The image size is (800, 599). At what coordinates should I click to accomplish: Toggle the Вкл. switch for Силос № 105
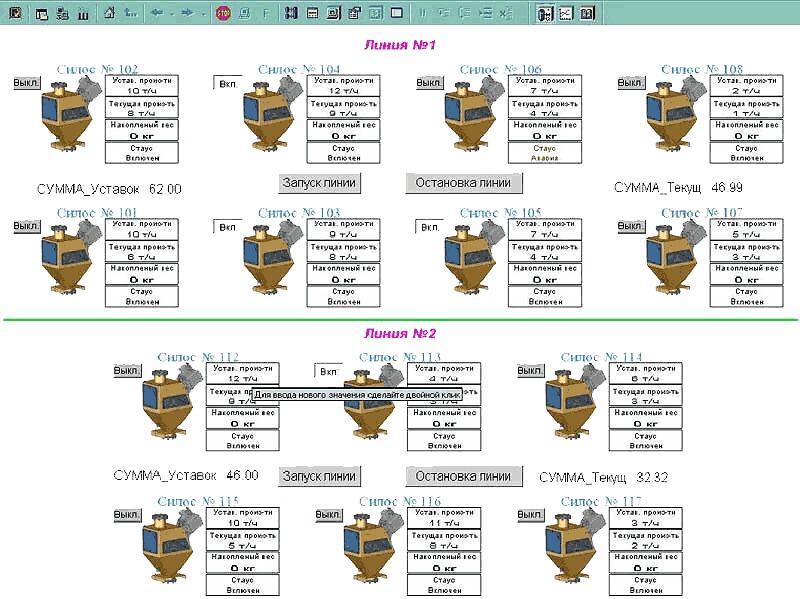(430, 227)
